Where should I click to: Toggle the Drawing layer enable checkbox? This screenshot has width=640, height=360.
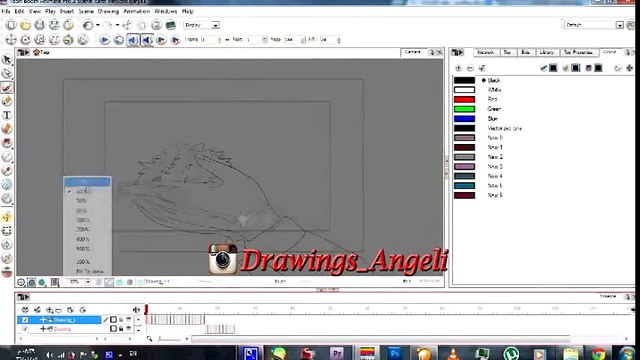[25, 329]
